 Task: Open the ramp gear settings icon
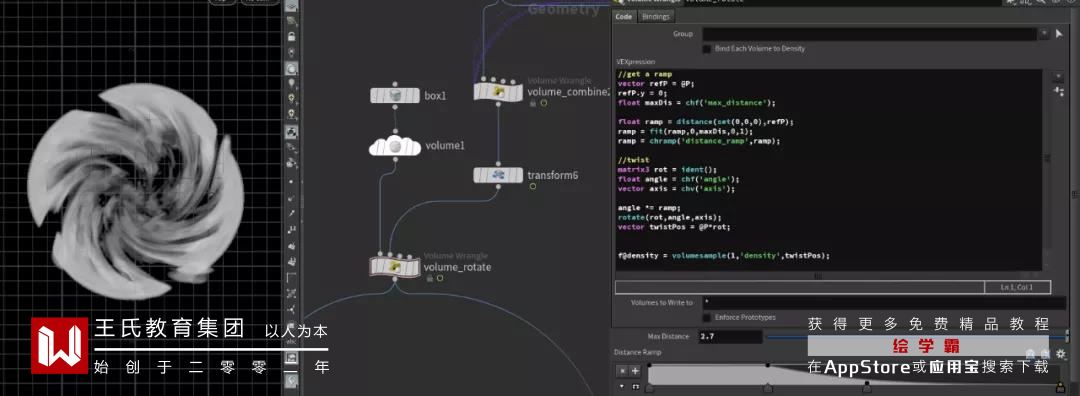1060,353
